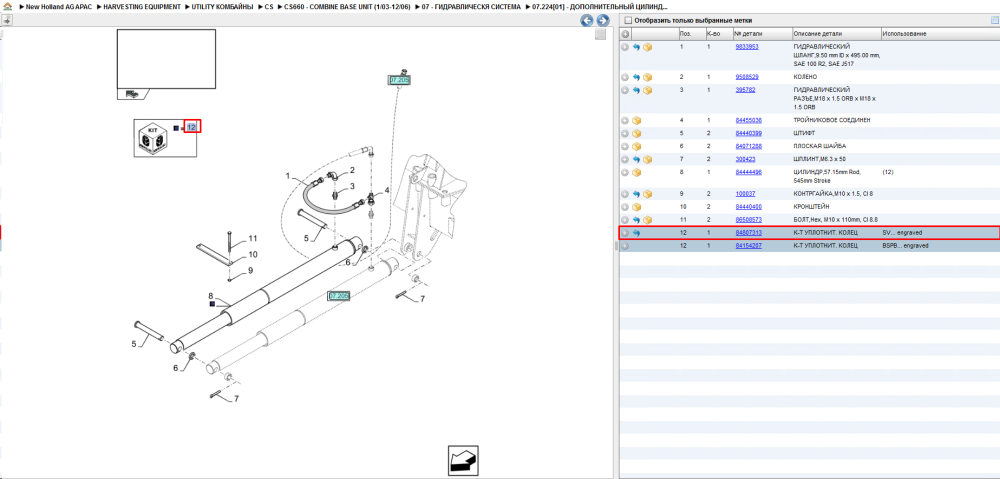Open part number link 84071288
Viewport: 1000px width, 479px height.
point(749,147)
